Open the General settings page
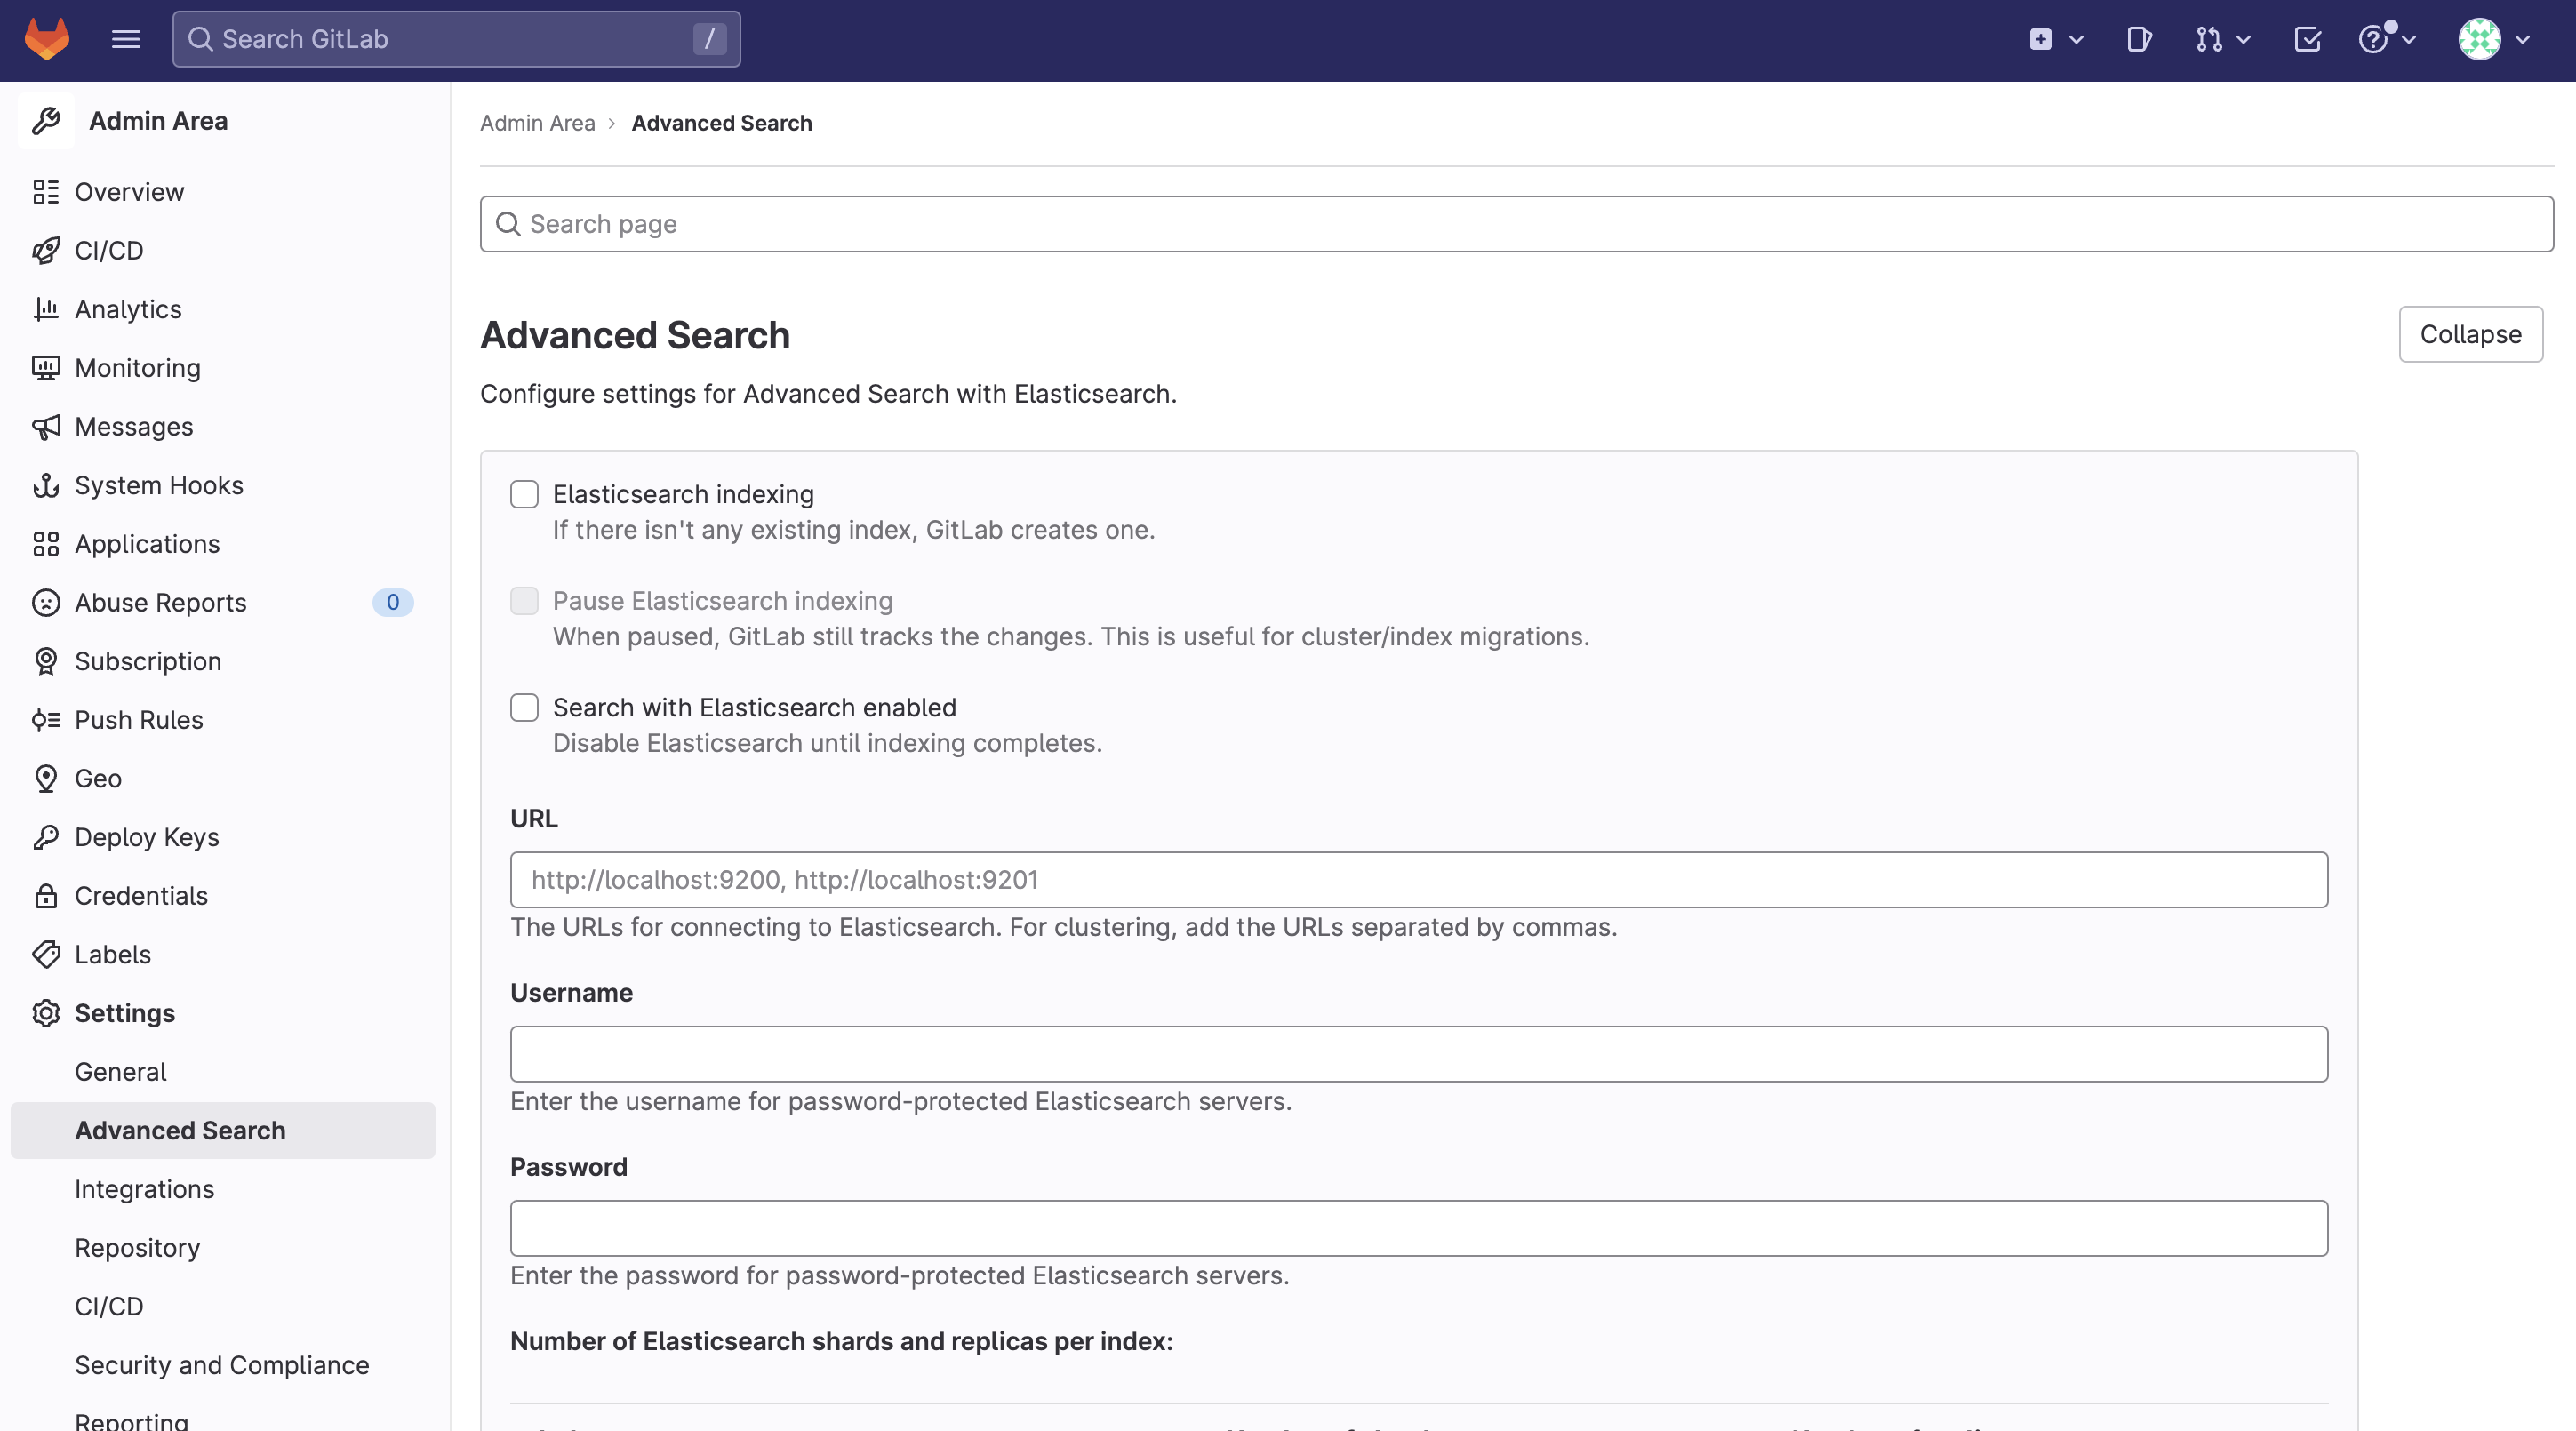 click(x=120, y=1071)
